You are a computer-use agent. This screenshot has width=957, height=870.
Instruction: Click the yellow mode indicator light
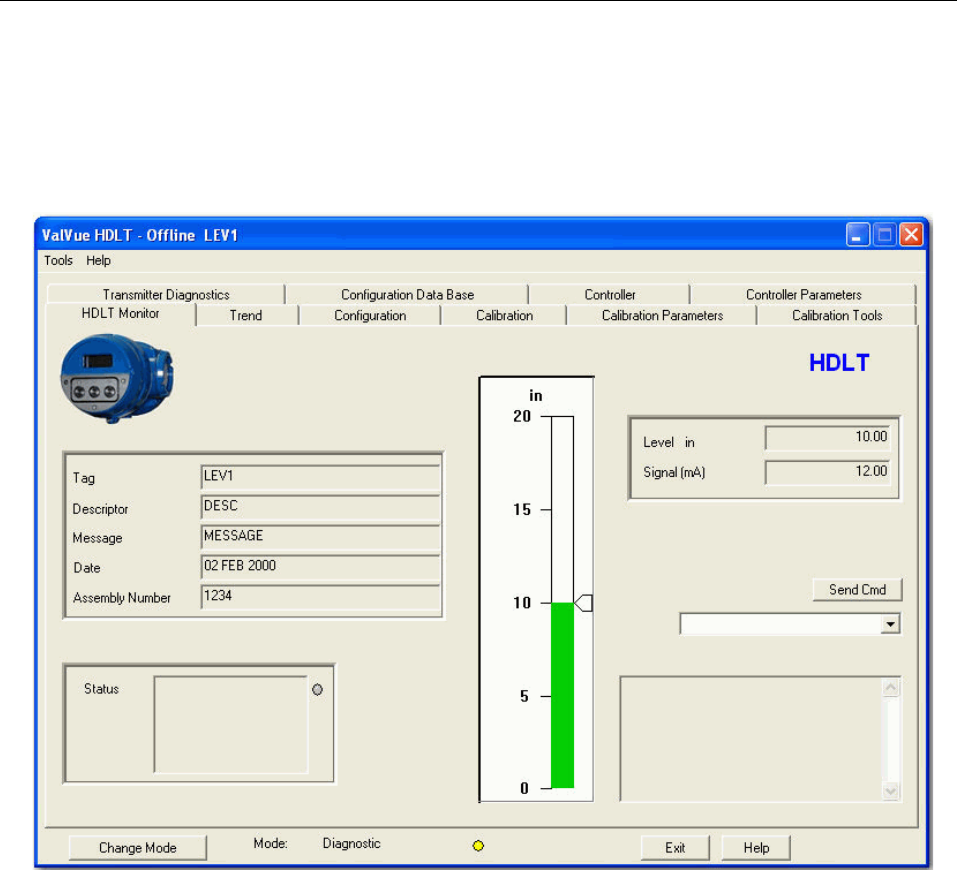point(478,846)
